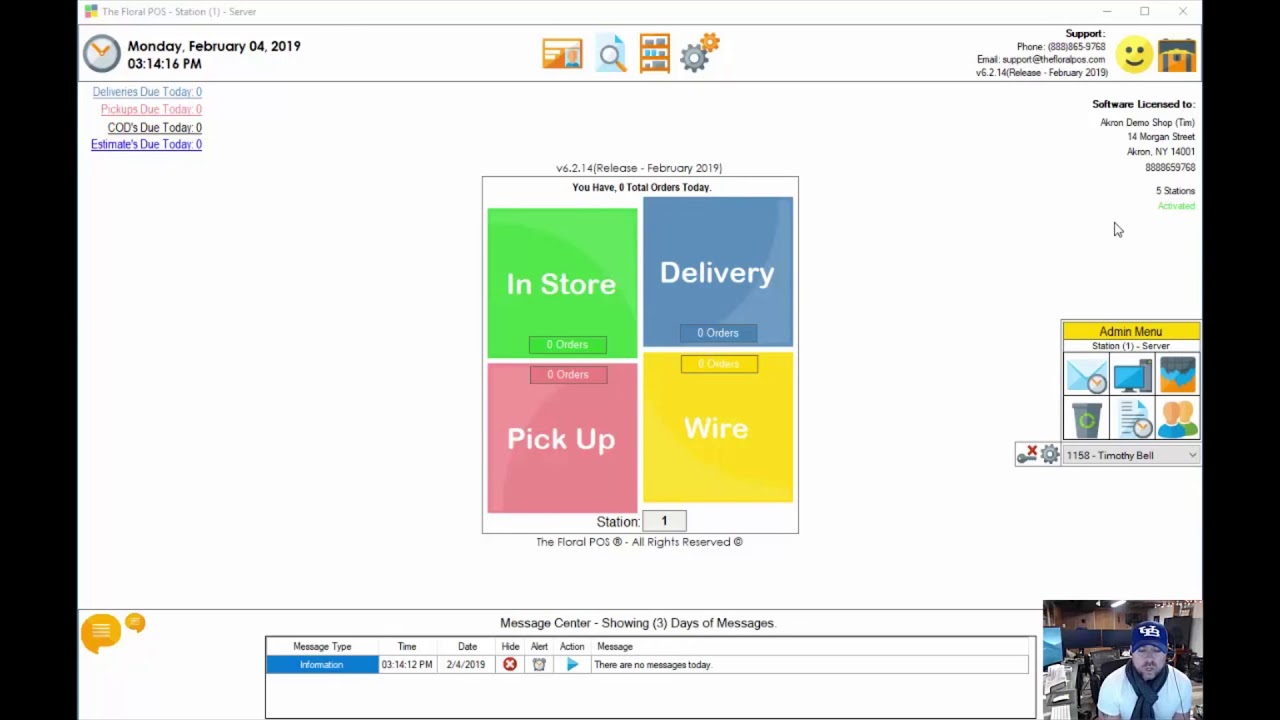
Task: Click the green Activated status text
Action: click(x=1176, y=206)
